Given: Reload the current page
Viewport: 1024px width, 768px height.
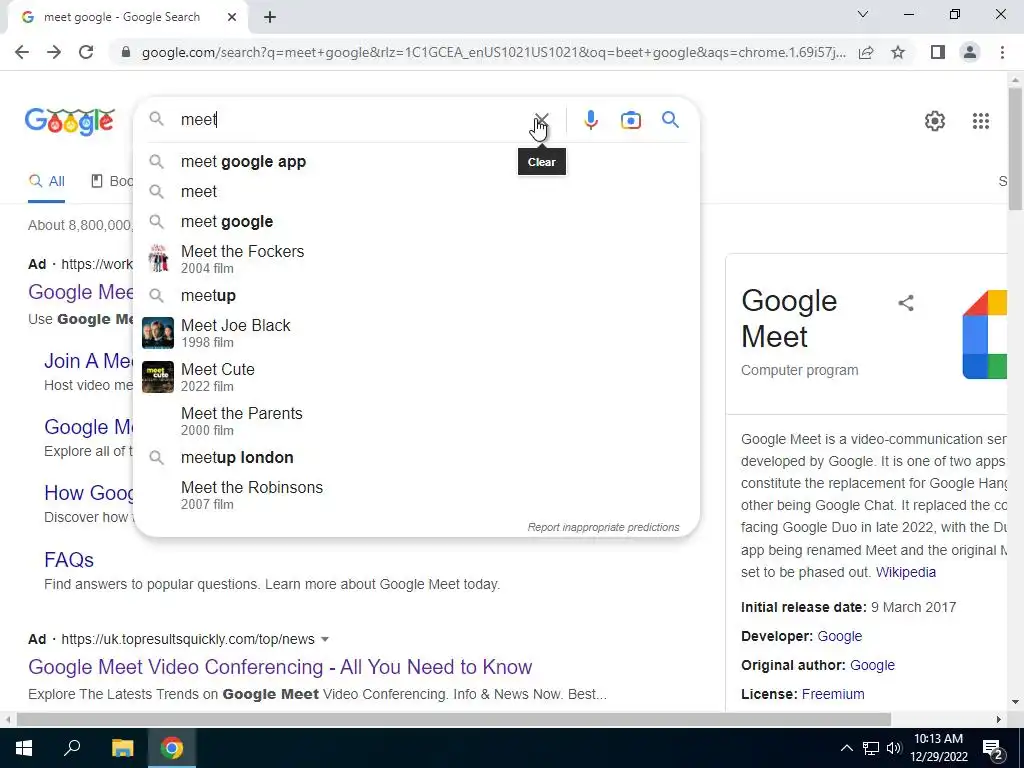Looking at the screenshot, I should click(86, 52).
